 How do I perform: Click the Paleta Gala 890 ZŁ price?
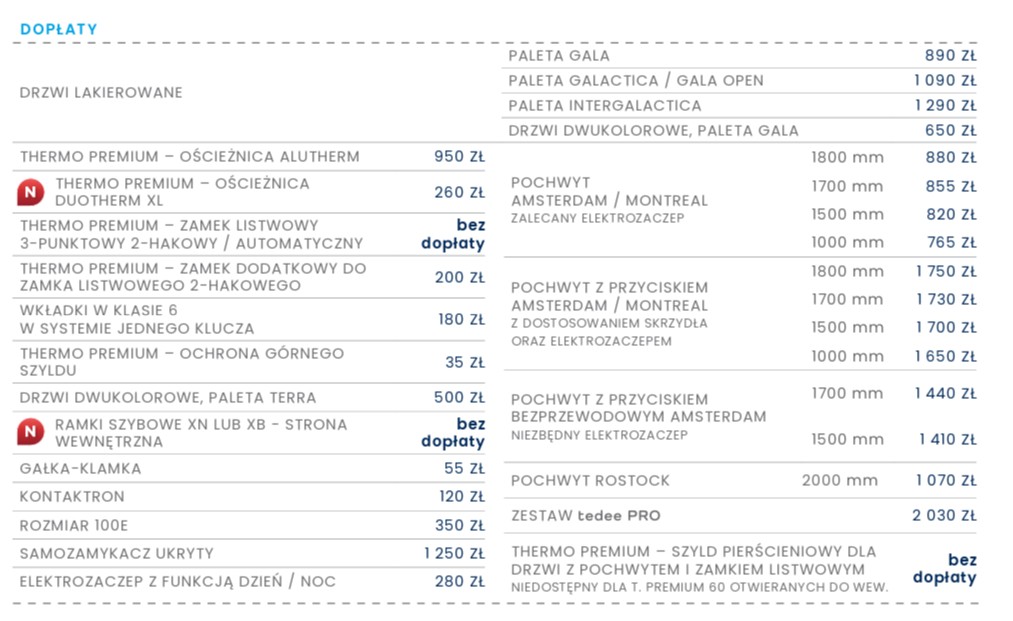(950, 56)
